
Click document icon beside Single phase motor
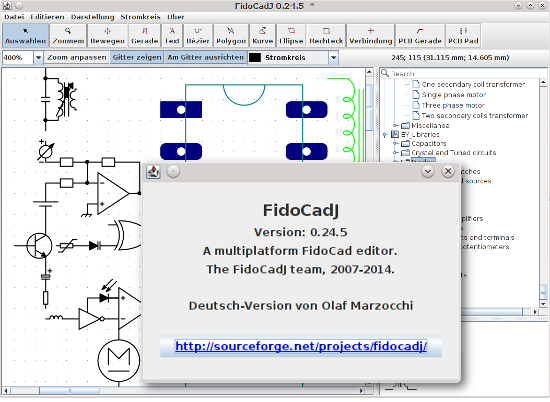(x=416, y=94)
